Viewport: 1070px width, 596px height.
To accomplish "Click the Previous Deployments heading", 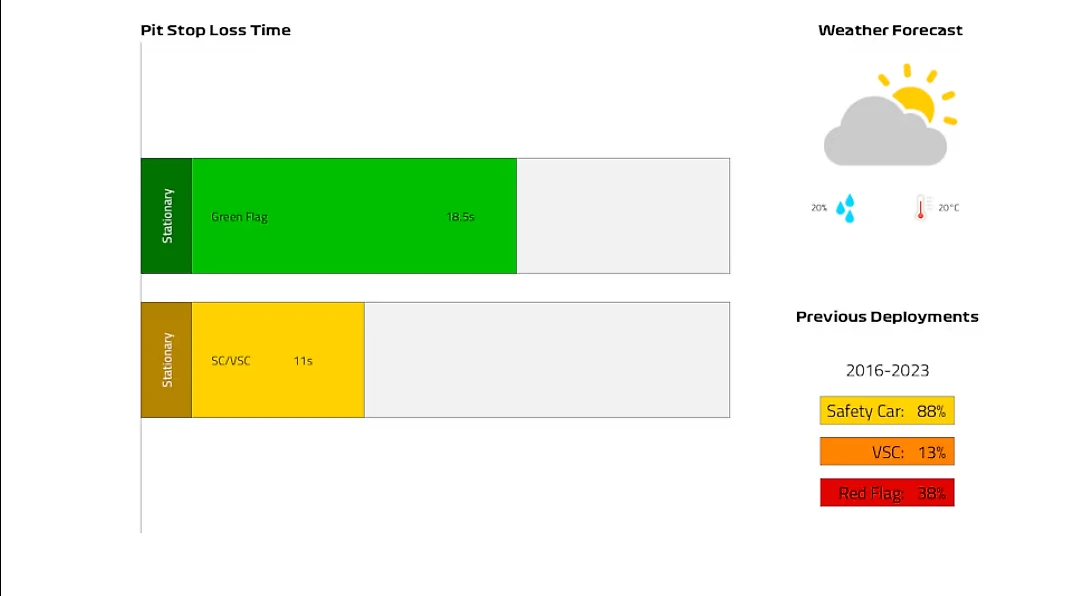I will tap(887, 317).
